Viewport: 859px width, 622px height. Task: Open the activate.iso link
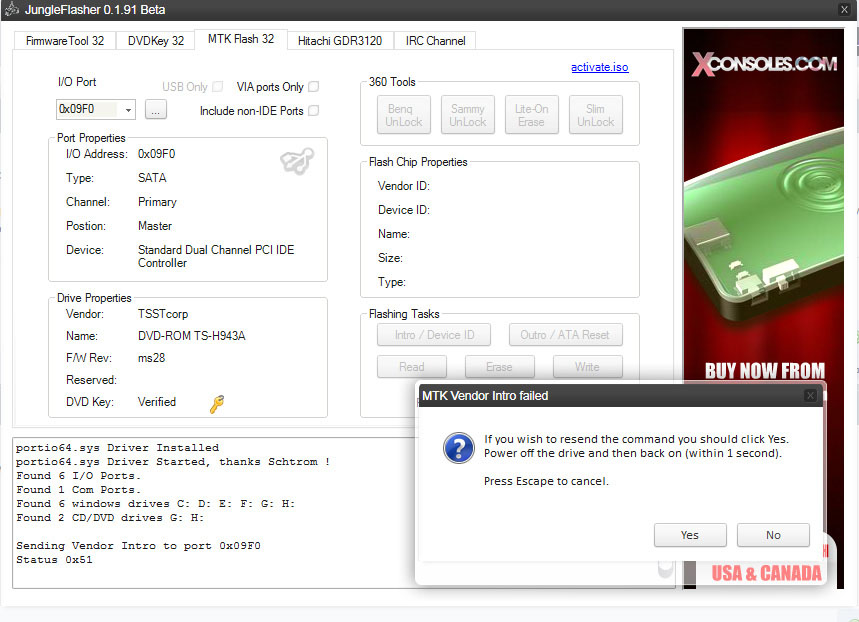pyautogui.click(x=599, y=67)
